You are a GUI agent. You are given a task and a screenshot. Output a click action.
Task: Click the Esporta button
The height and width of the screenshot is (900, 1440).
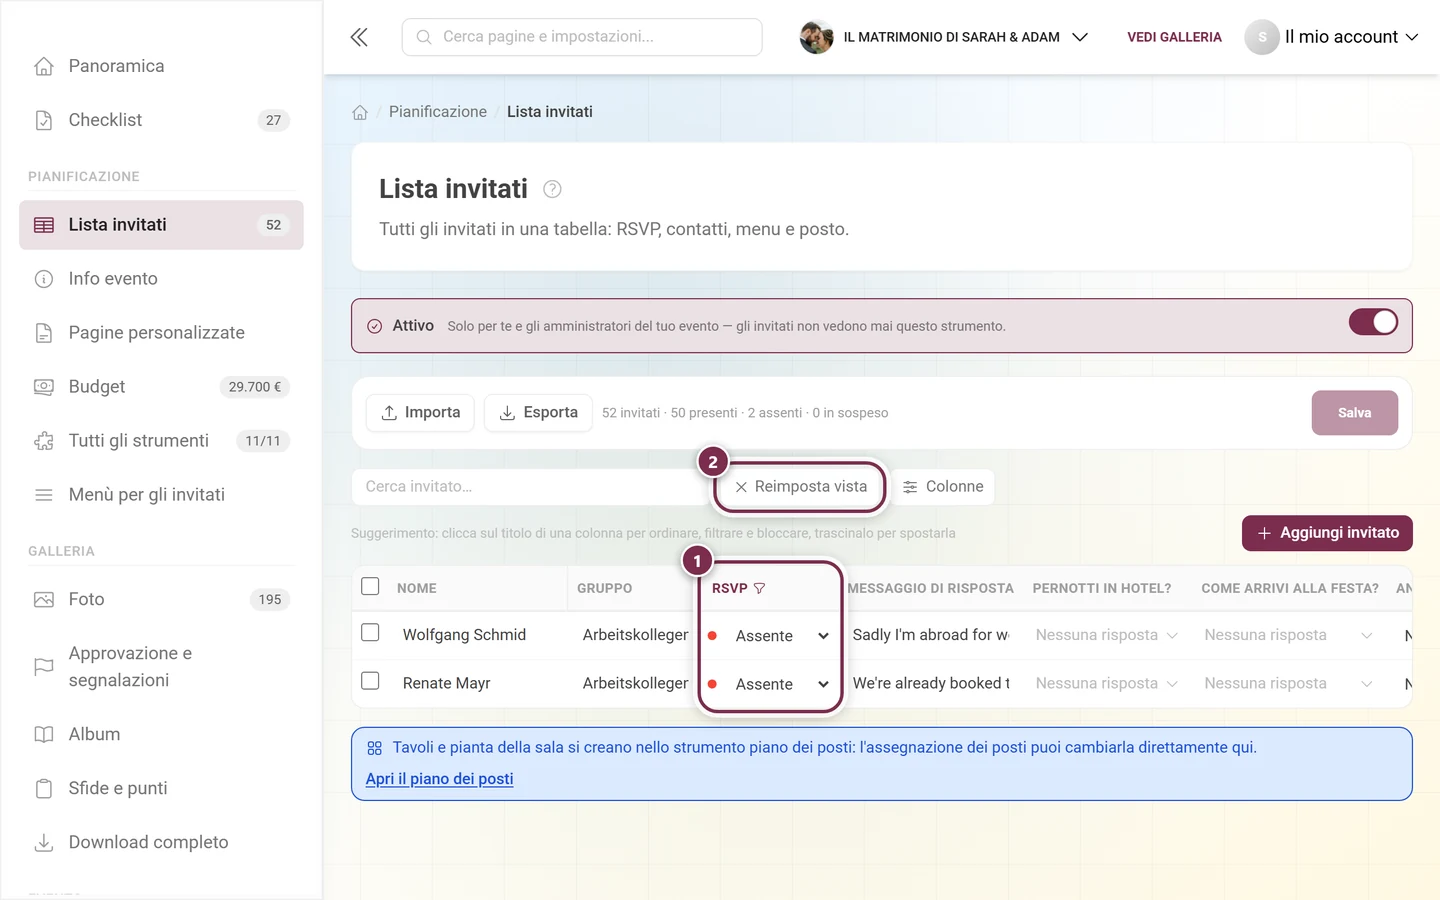538,413
